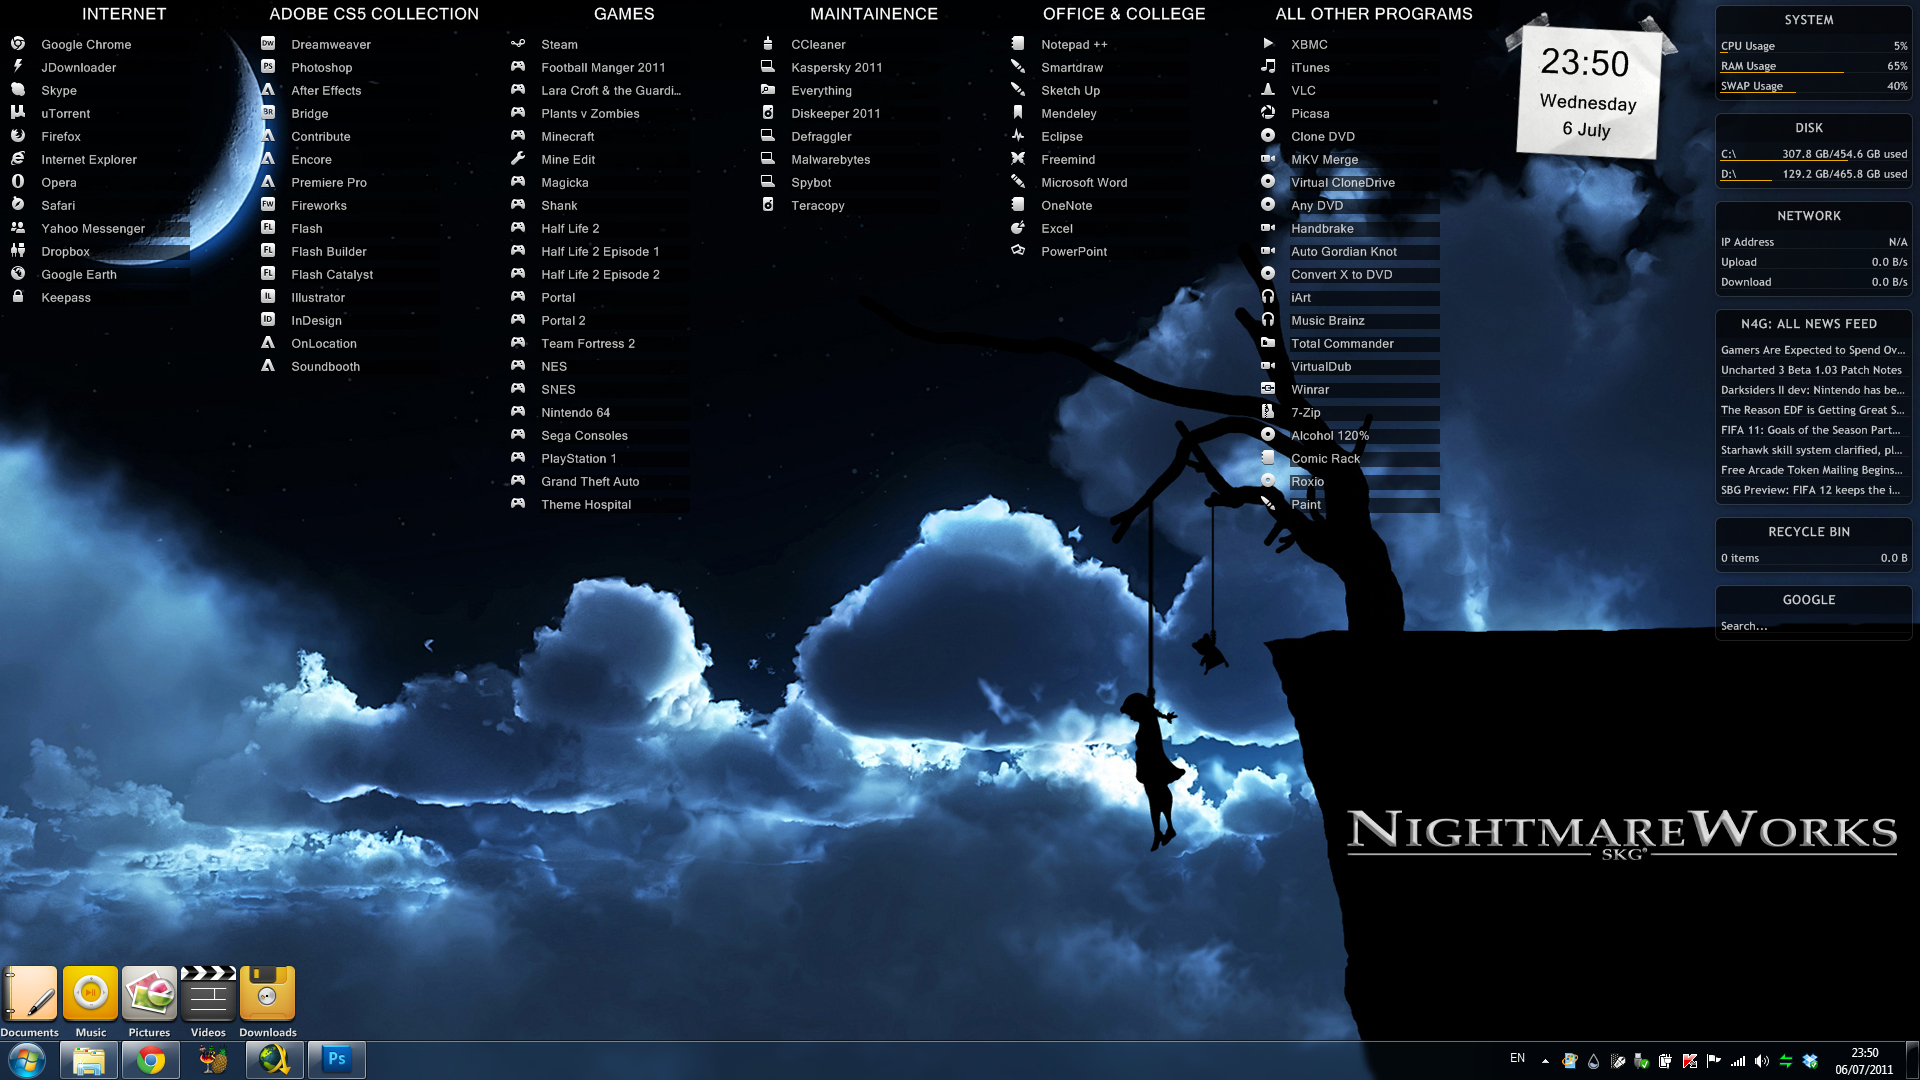Click the Opera icon in Internet list
The height and width of the screenshot is (1080, 1920).
[18, 182]
